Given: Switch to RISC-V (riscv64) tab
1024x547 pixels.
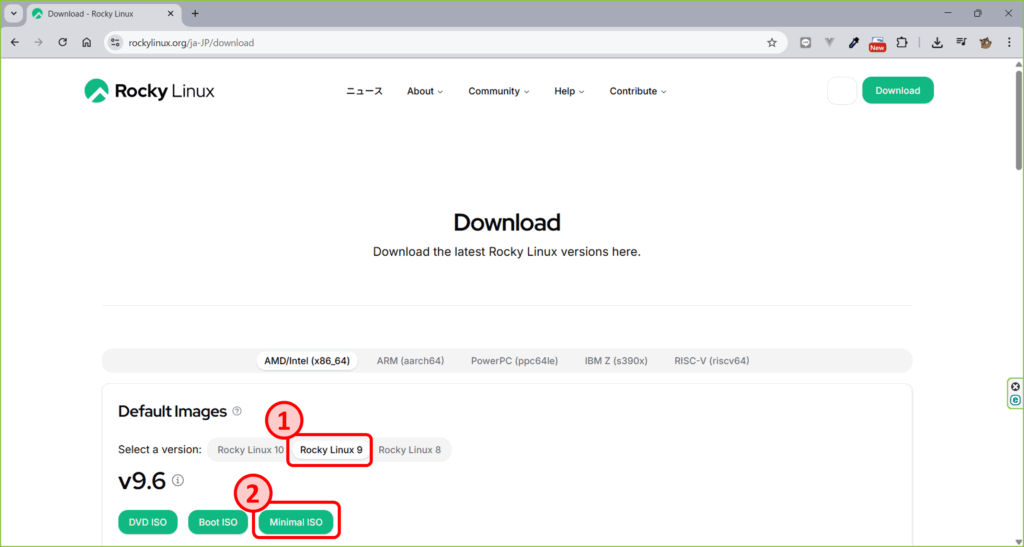Looking at the screenshot, I should [712, 361].
